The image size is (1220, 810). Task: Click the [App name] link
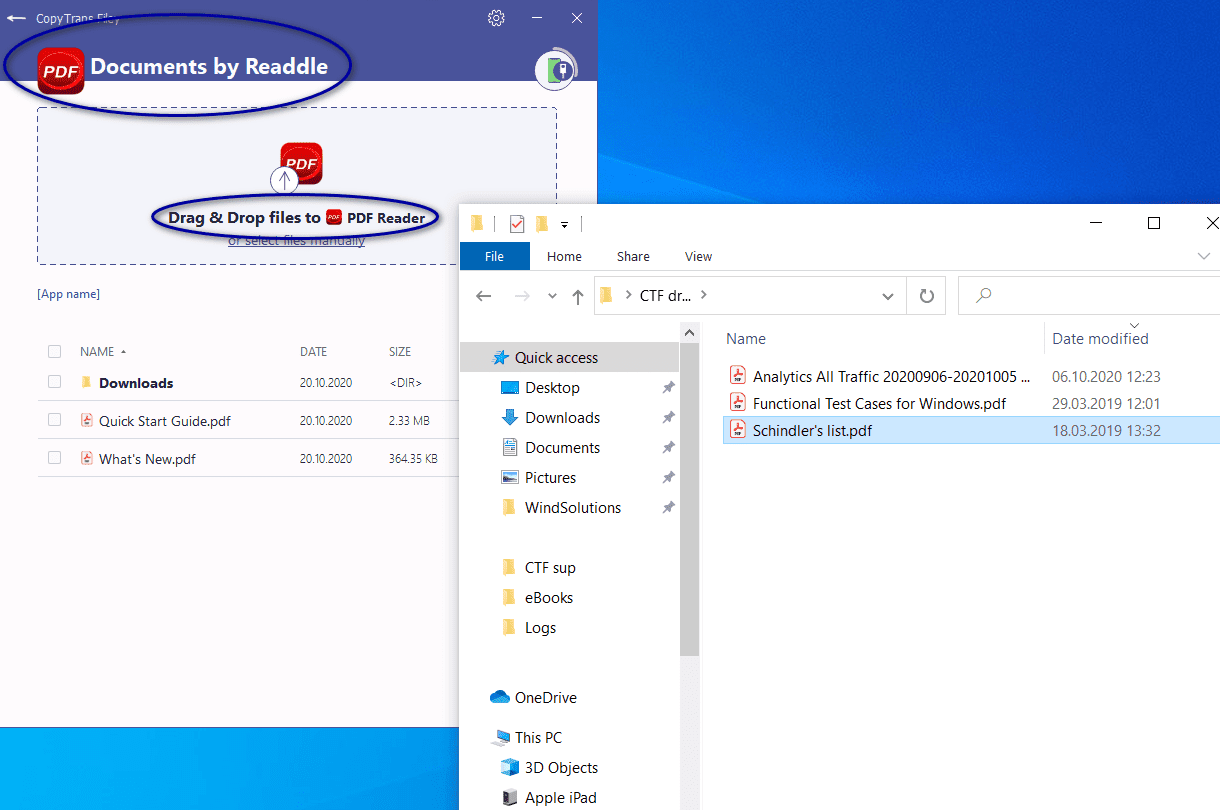tap(68, 294)
